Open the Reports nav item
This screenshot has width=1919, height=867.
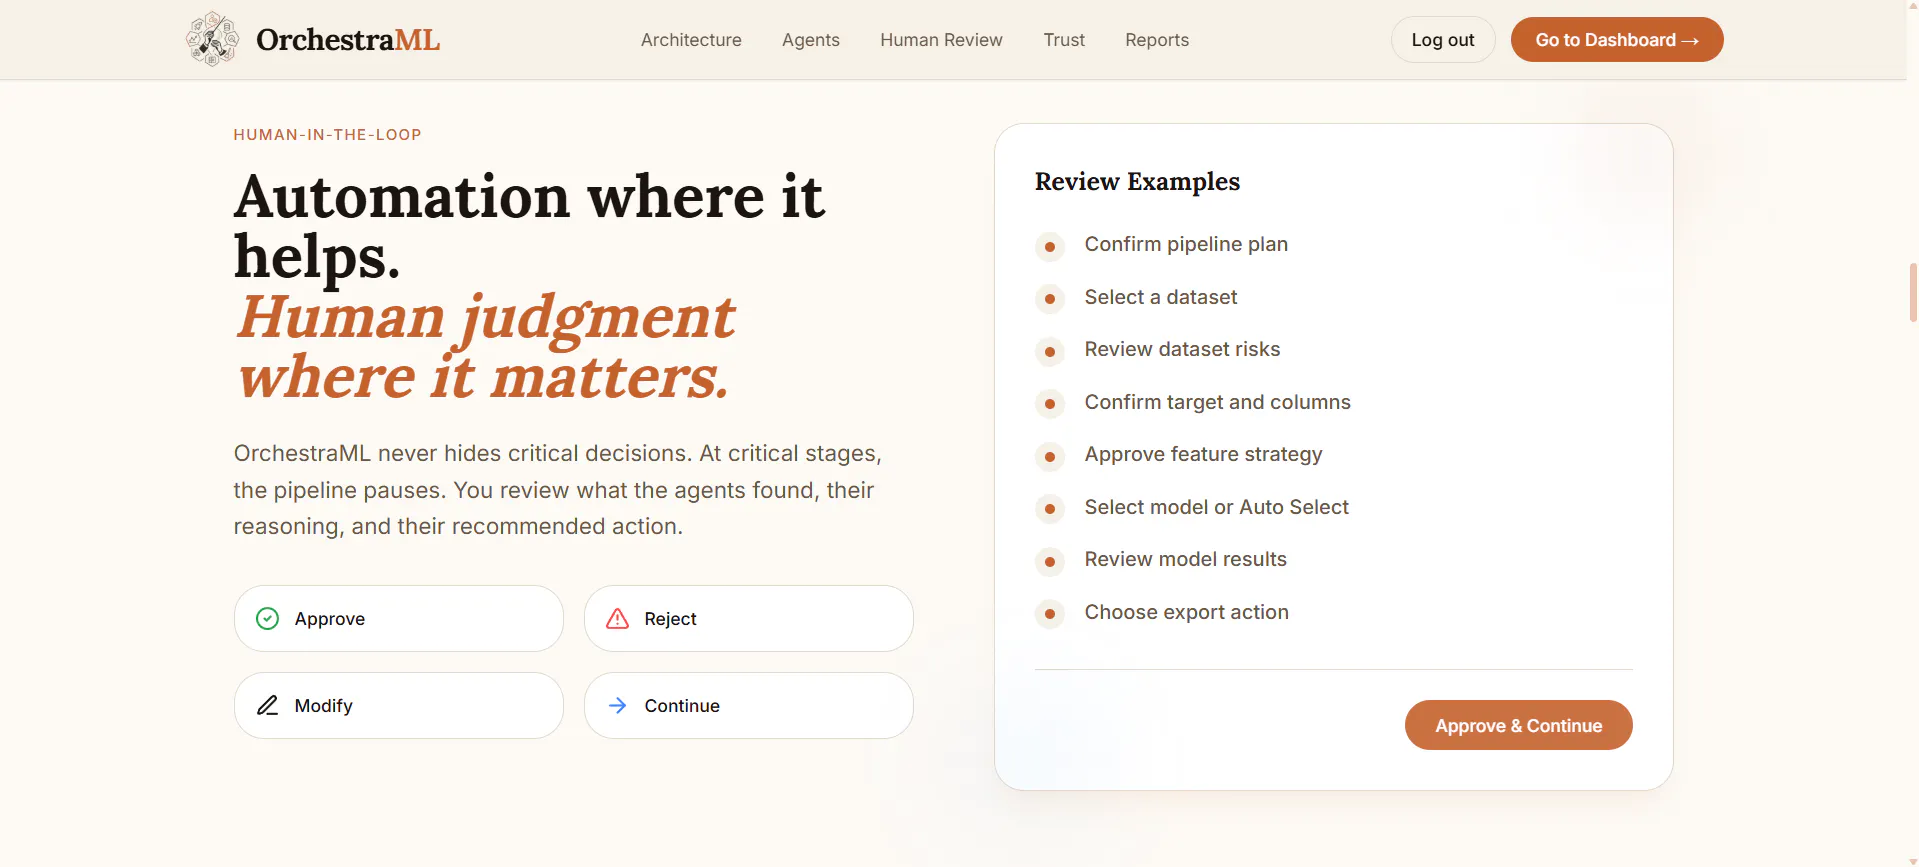tap(1157, 40)
